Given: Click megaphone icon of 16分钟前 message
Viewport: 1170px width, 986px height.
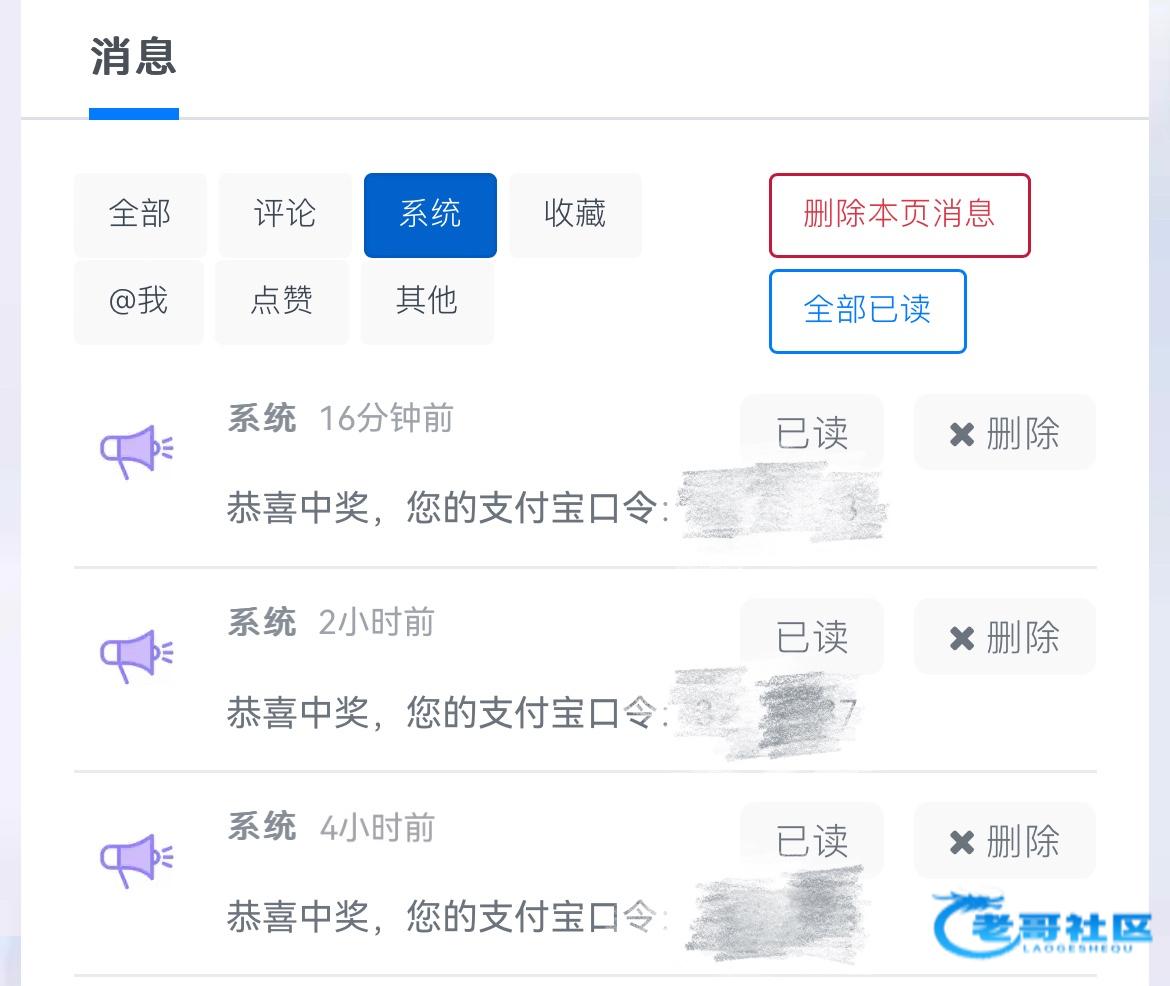Looking at the screenshot, I should (136, 451).
